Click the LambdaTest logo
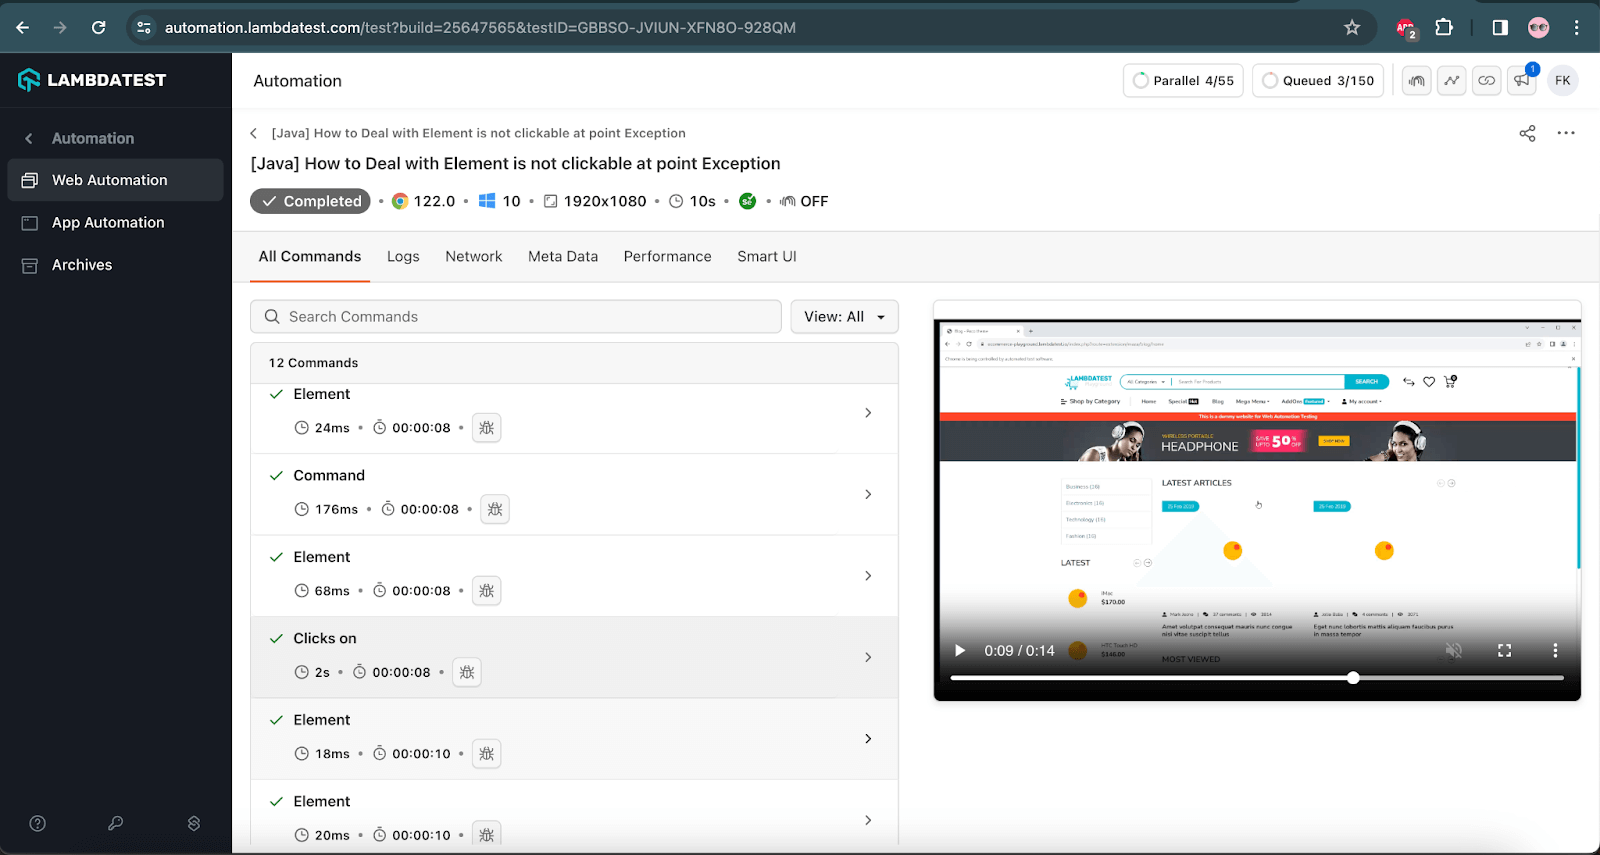 [x=92, y=80]
